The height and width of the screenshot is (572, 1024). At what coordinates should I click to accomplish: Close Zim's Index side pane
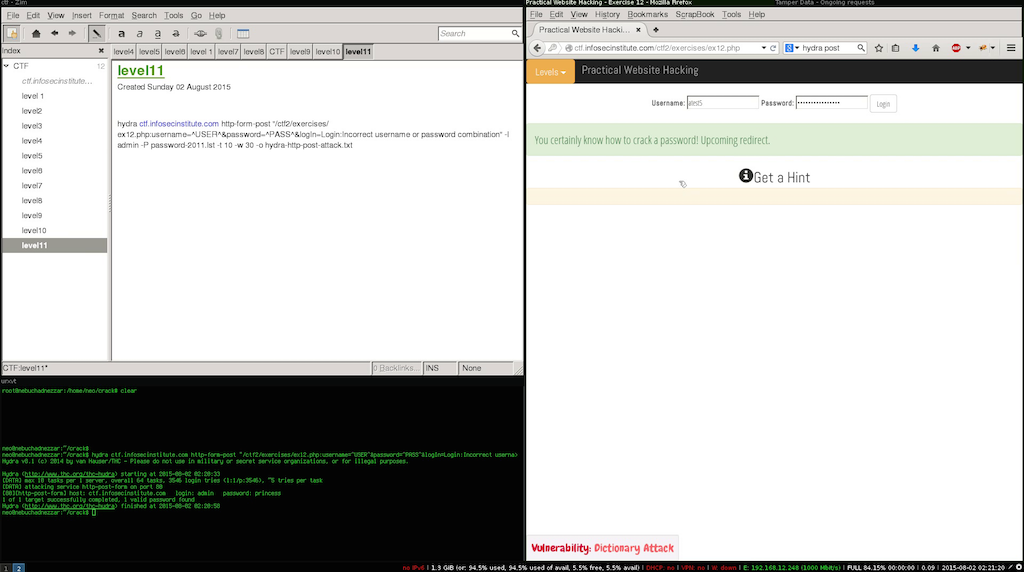pos(101,51)
